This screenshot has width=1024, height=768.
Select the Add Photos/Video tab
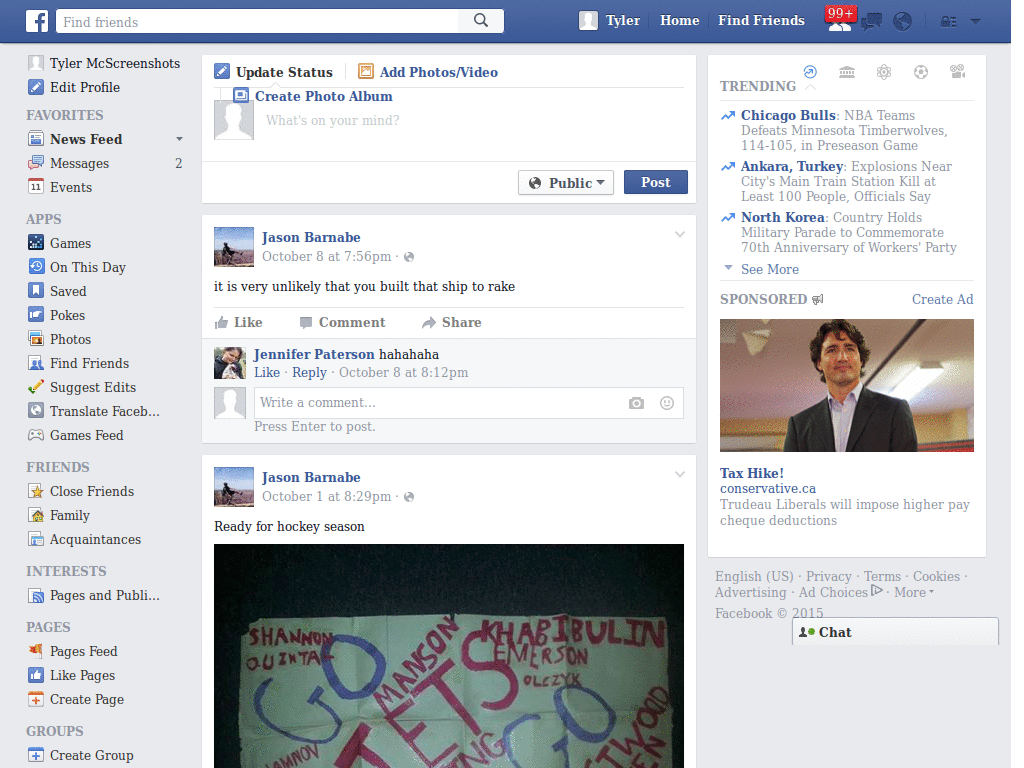pos(428,72)
